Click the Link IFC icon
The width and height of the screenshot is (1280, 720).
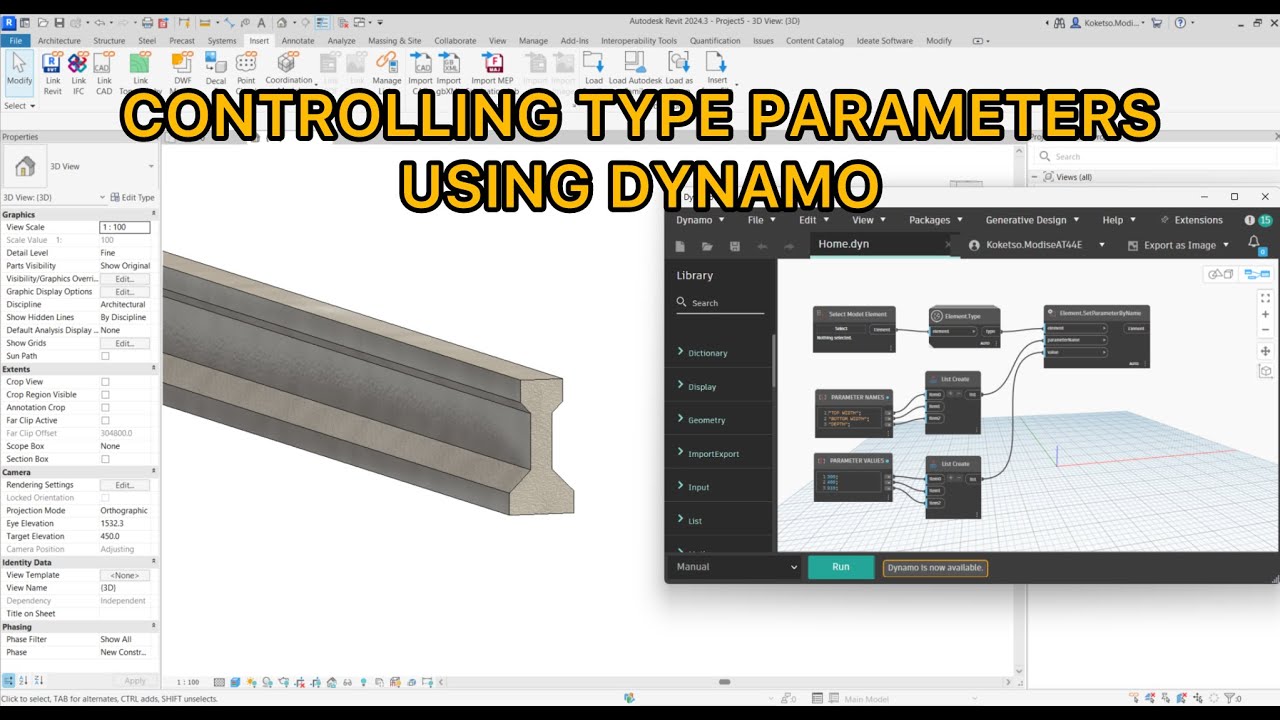pyautogui.click(x=78, y=63)
